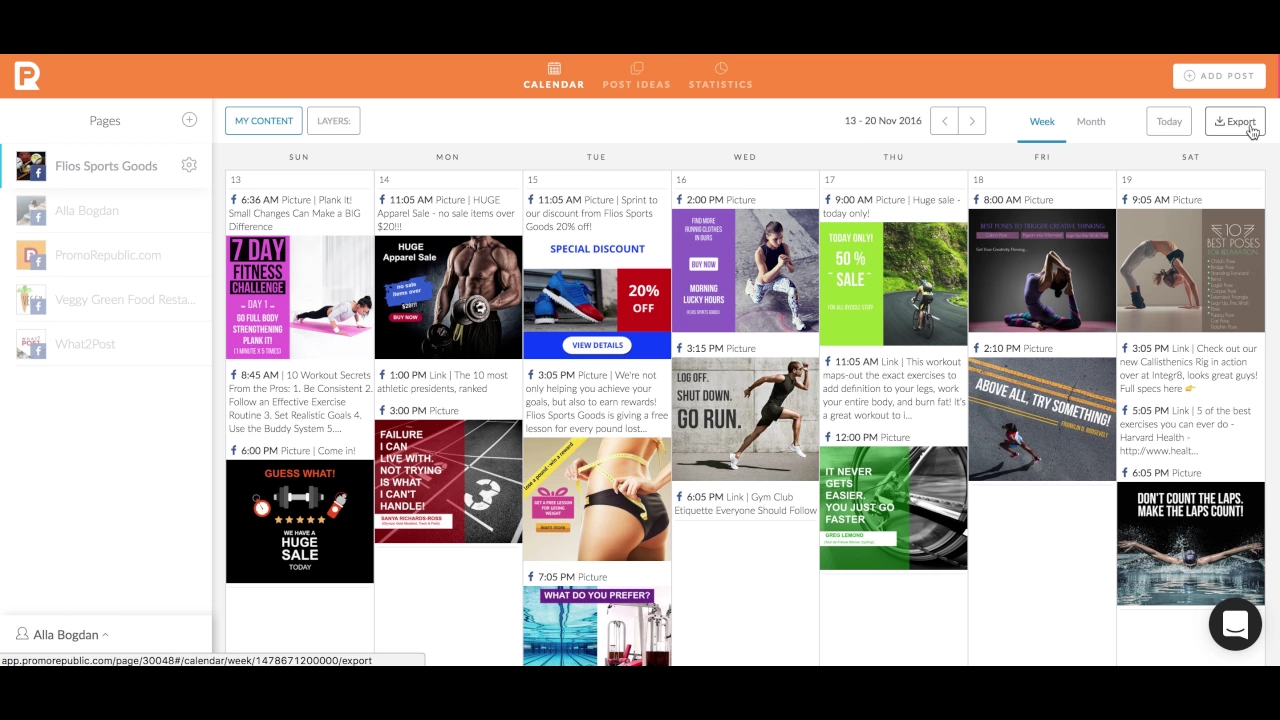Open Special Discount 20% off image
1280x720 pixels.
(597, 297)
